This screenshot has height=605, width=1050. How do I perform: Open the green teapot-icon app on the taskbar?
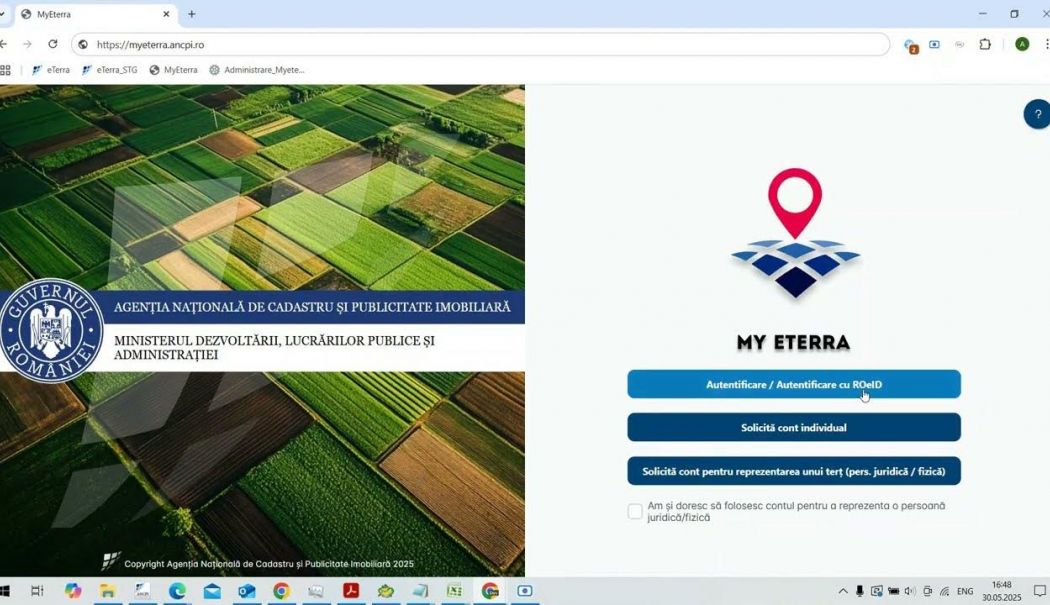click(x=385, y=591)
